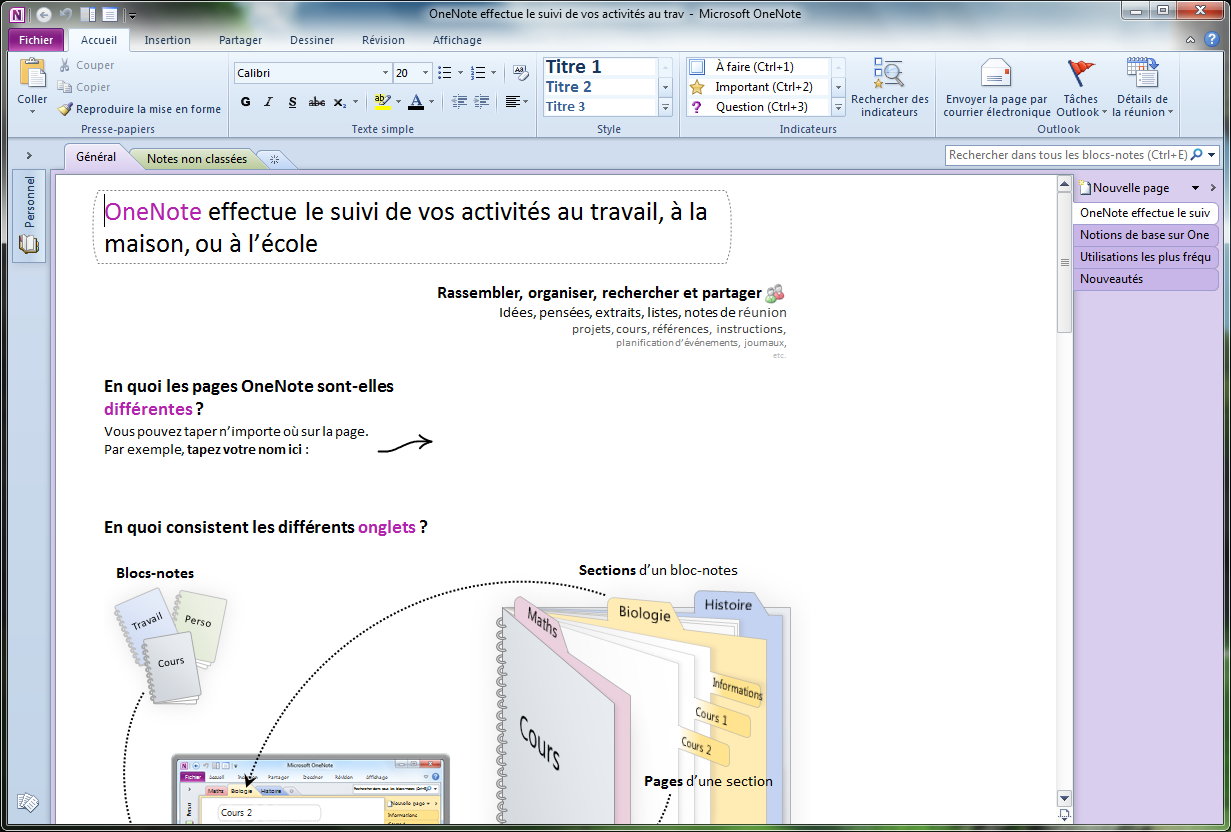1231x832 pixels.
Task: Toggle bold formatting (G)
Action: [x=245, y=102]
